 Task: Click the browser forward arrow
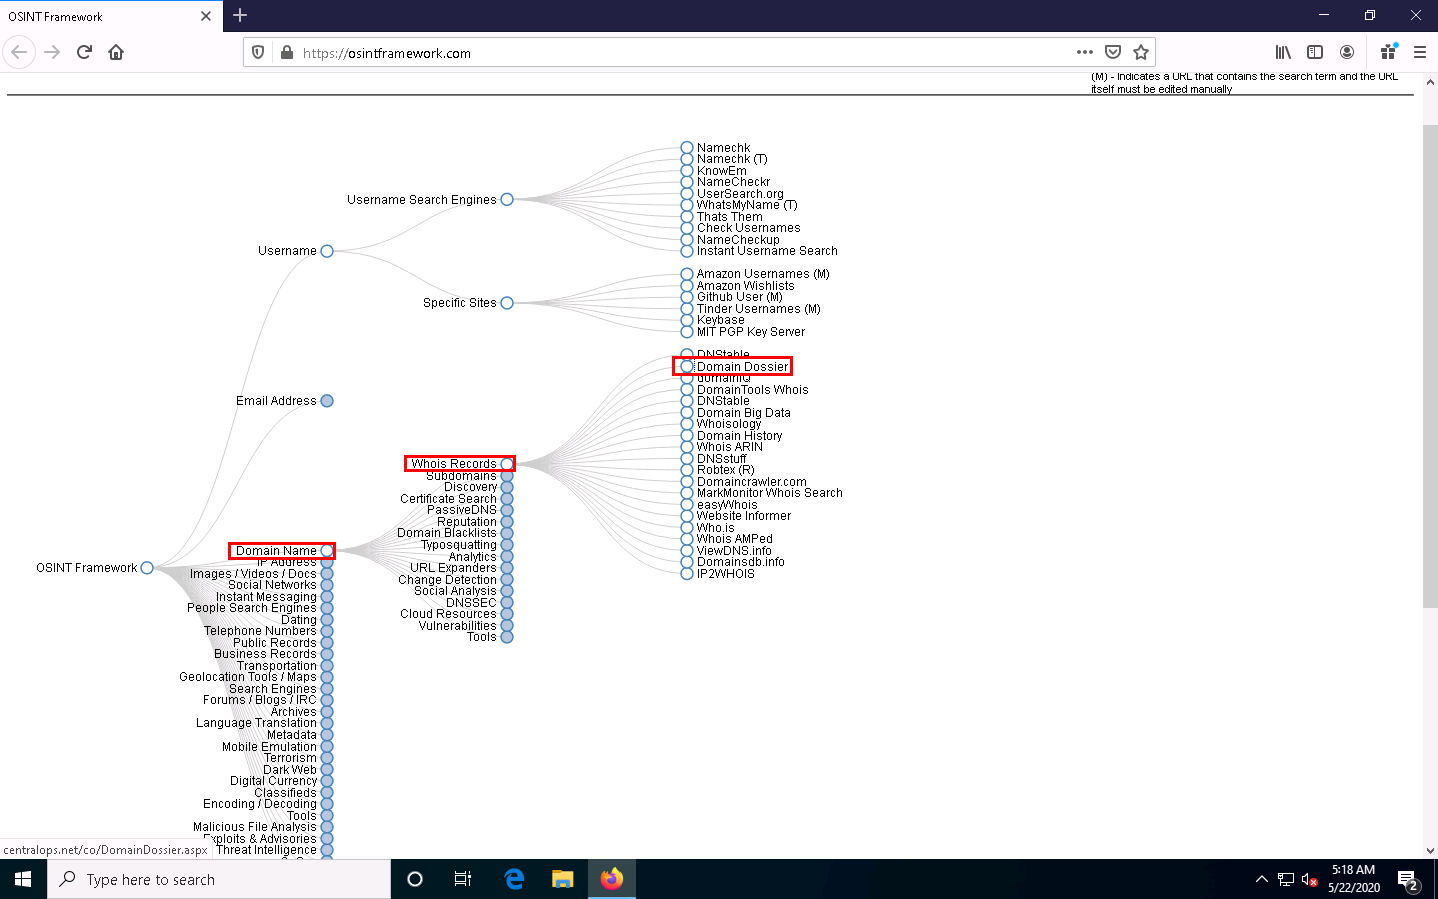[52, 52]
